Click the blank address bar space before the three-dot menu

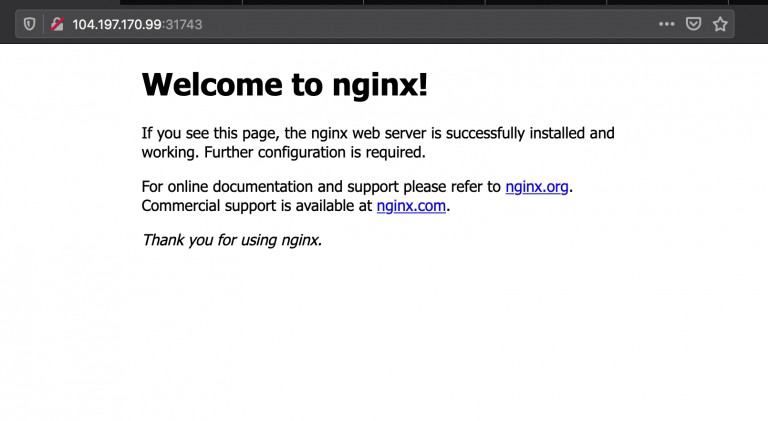point(426,24)
